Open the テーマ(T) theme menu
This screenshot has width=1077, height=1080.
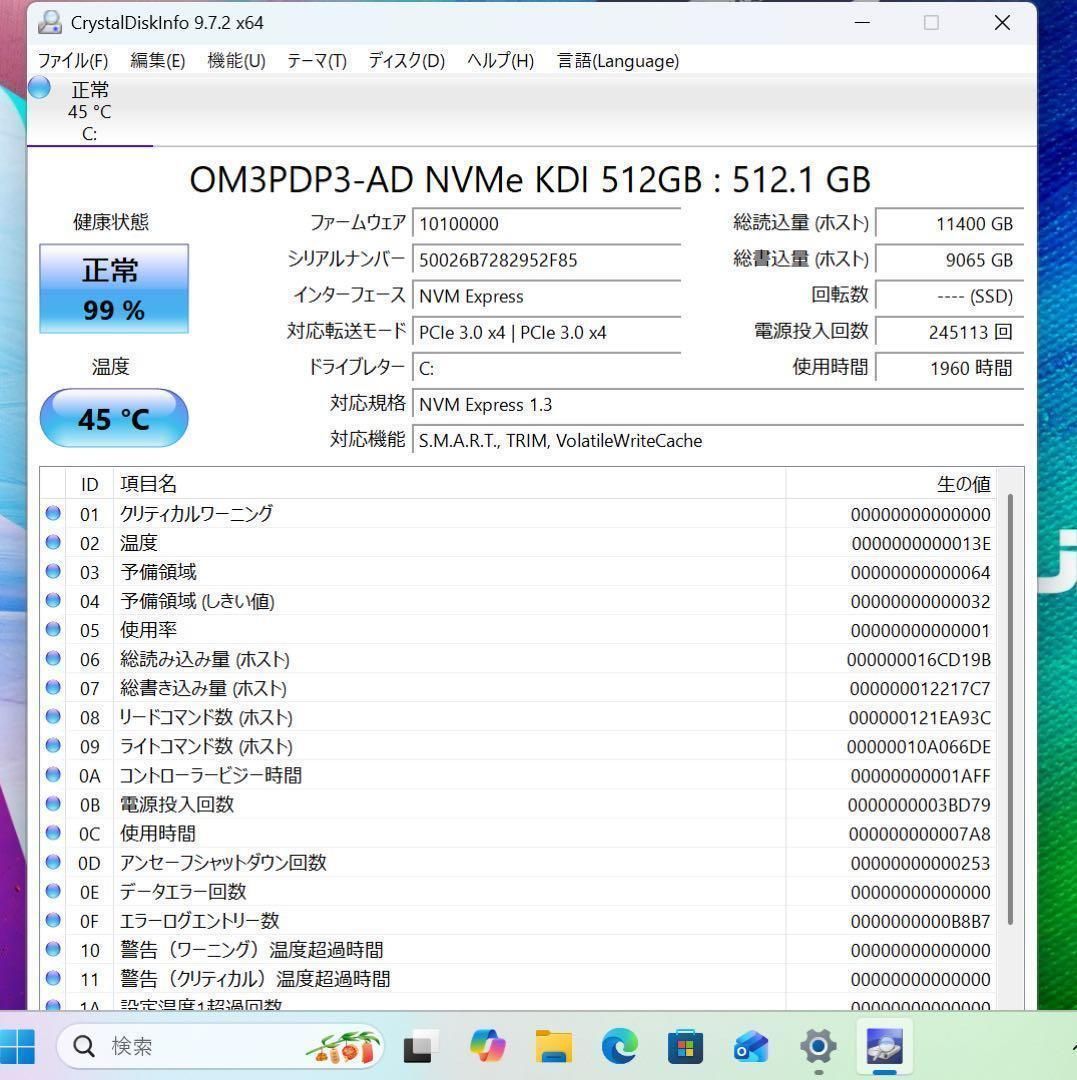point(316,61)
